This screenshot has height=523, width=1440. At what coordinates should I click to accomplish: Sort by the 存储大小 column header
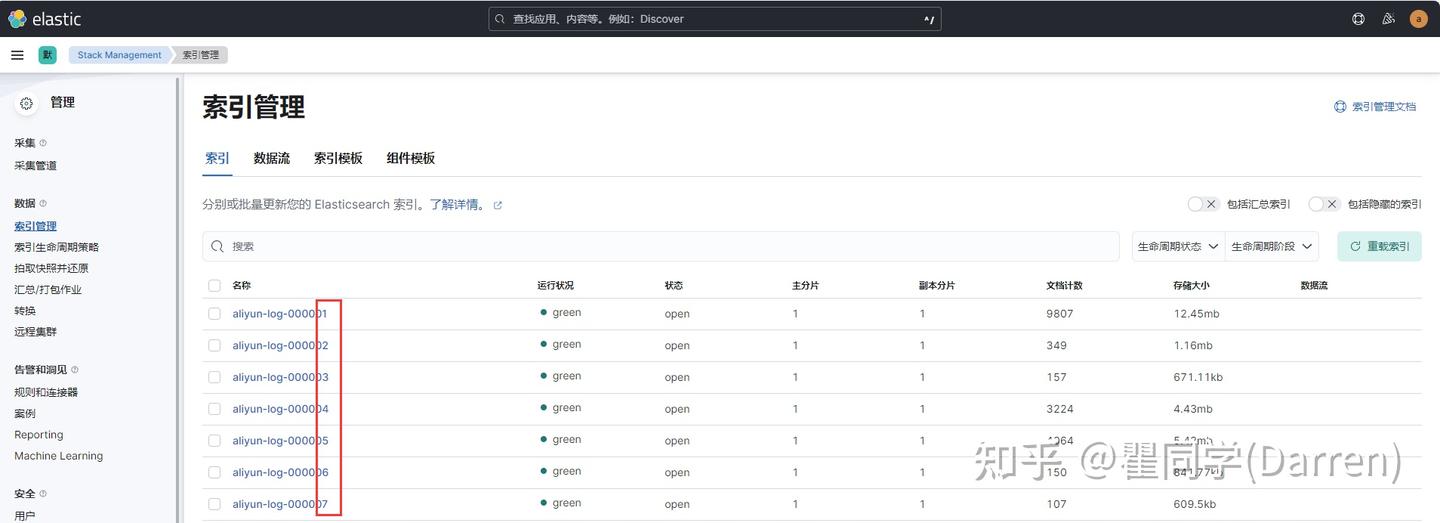(x=1191, y=286)
